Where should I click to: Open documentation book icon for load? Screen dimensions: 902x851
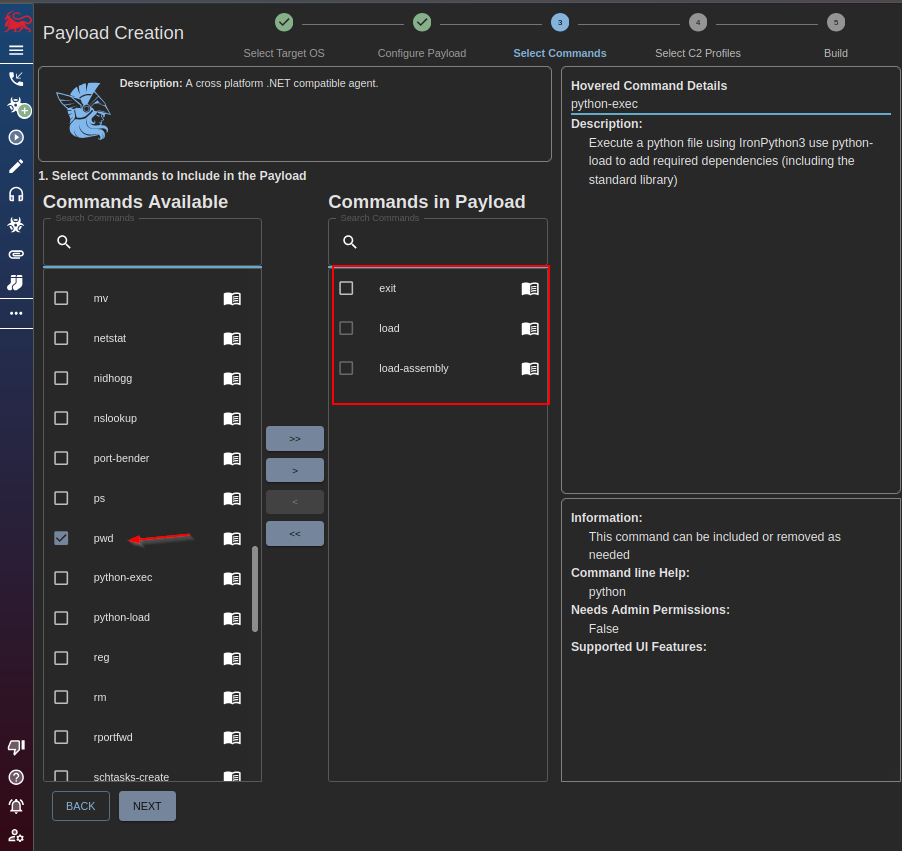530,329
